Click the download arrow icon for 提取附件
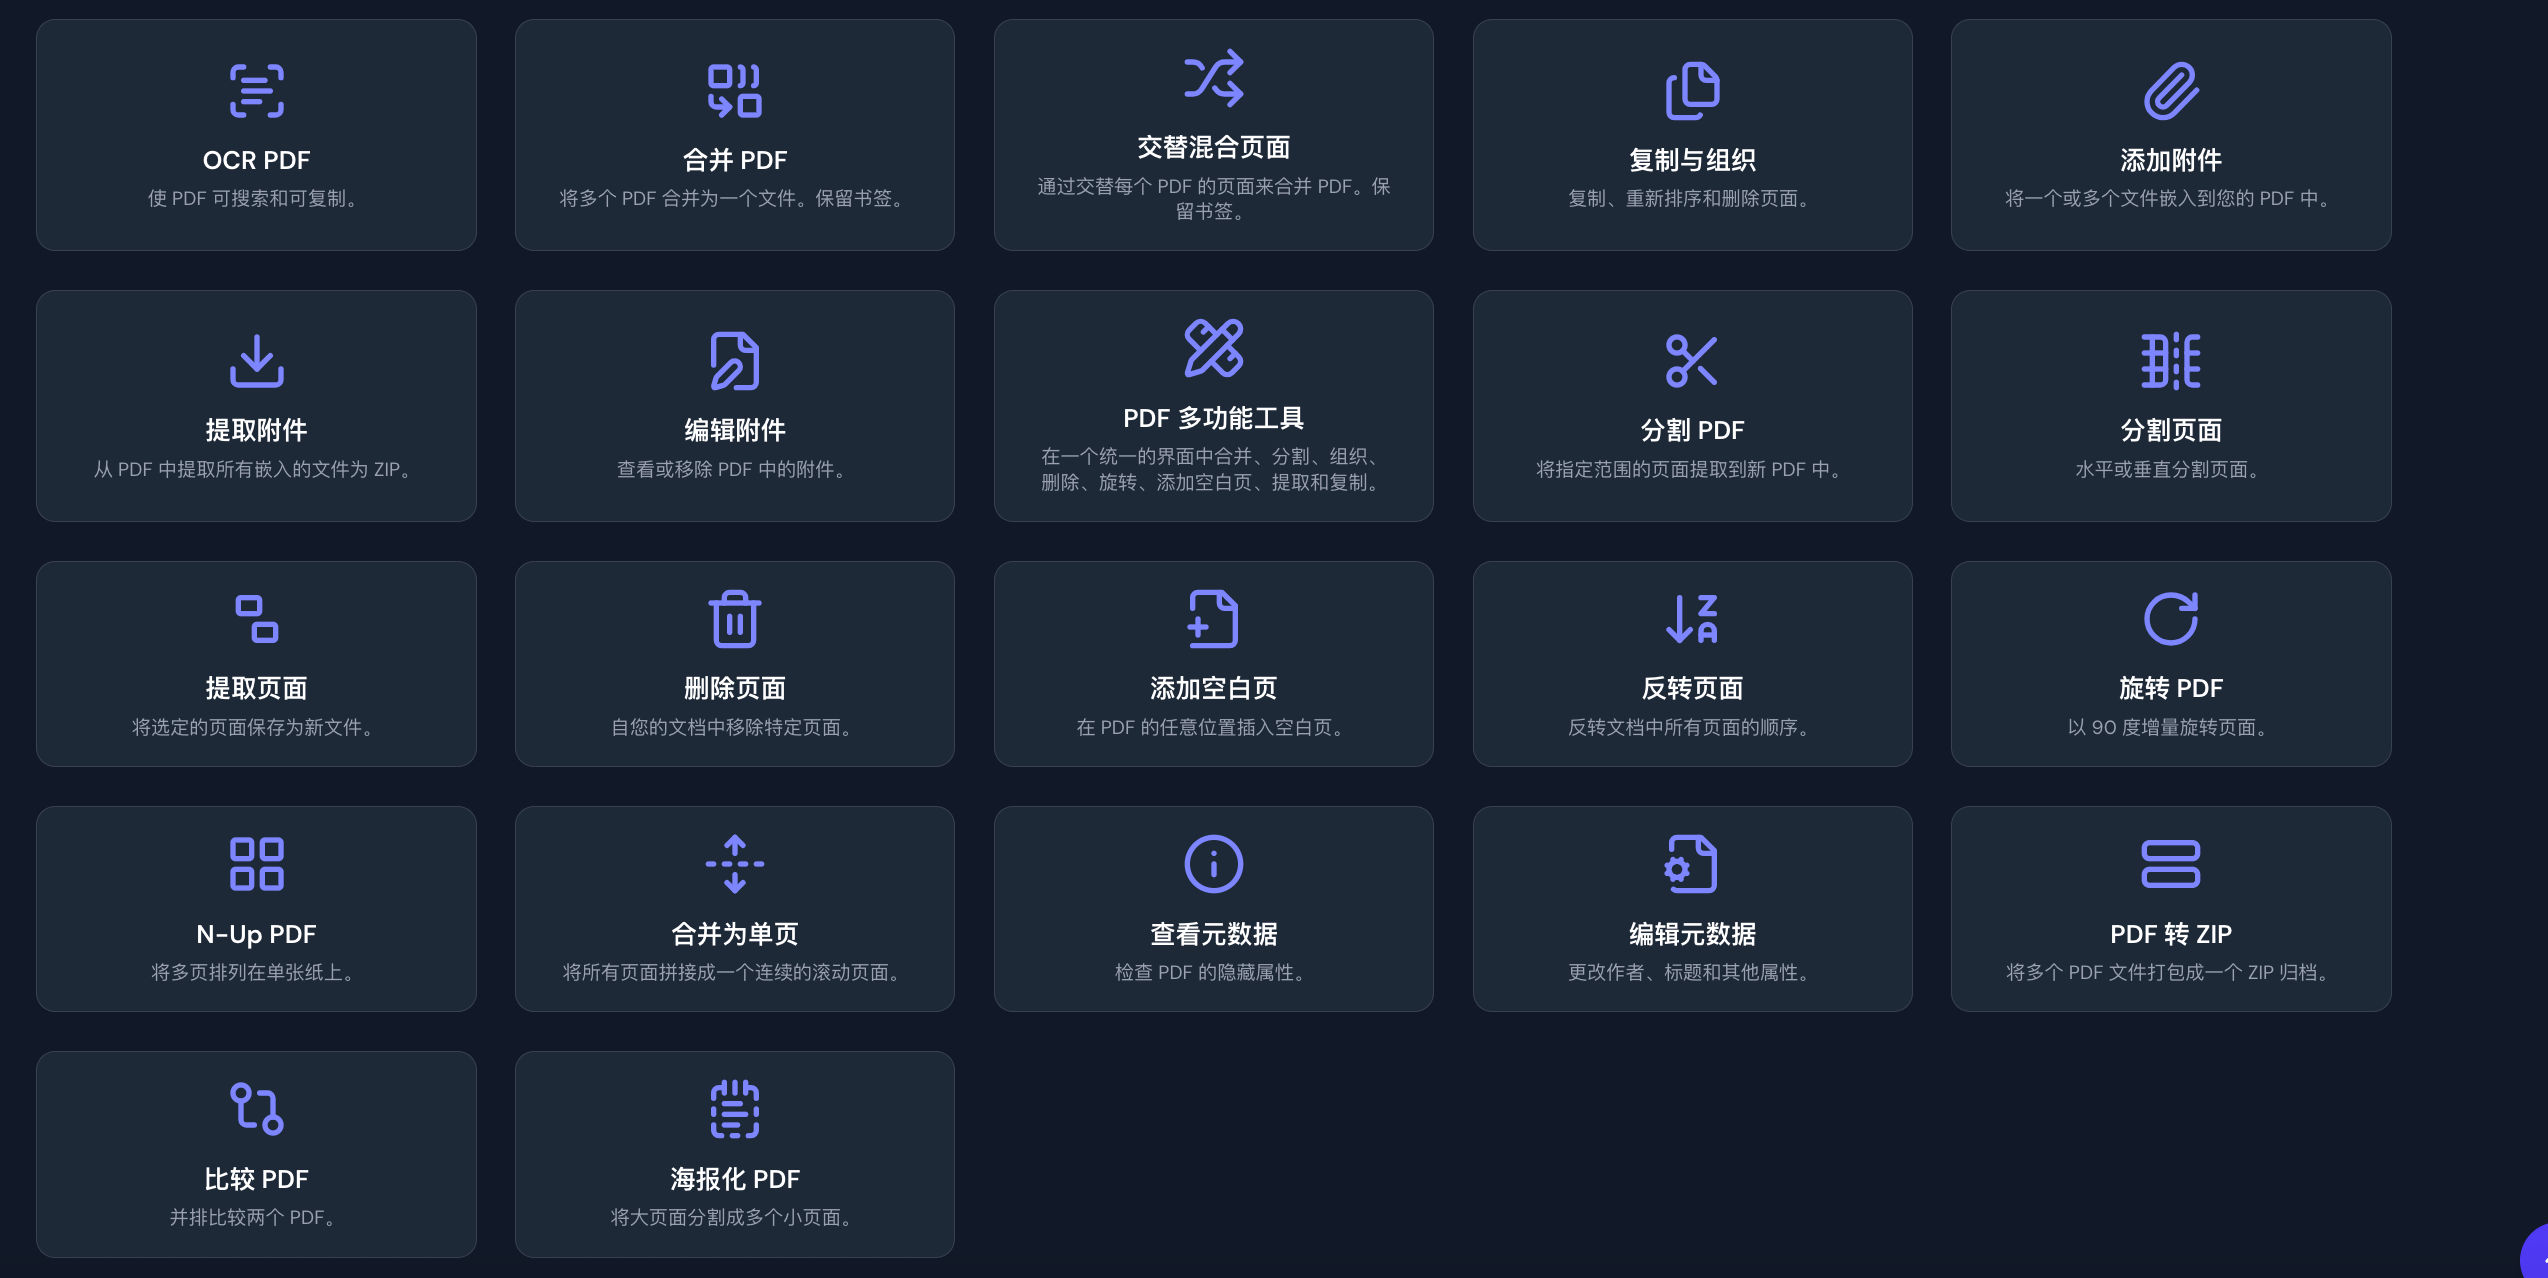Screen dimensions: 2548x1278 [x=256, y=361]
